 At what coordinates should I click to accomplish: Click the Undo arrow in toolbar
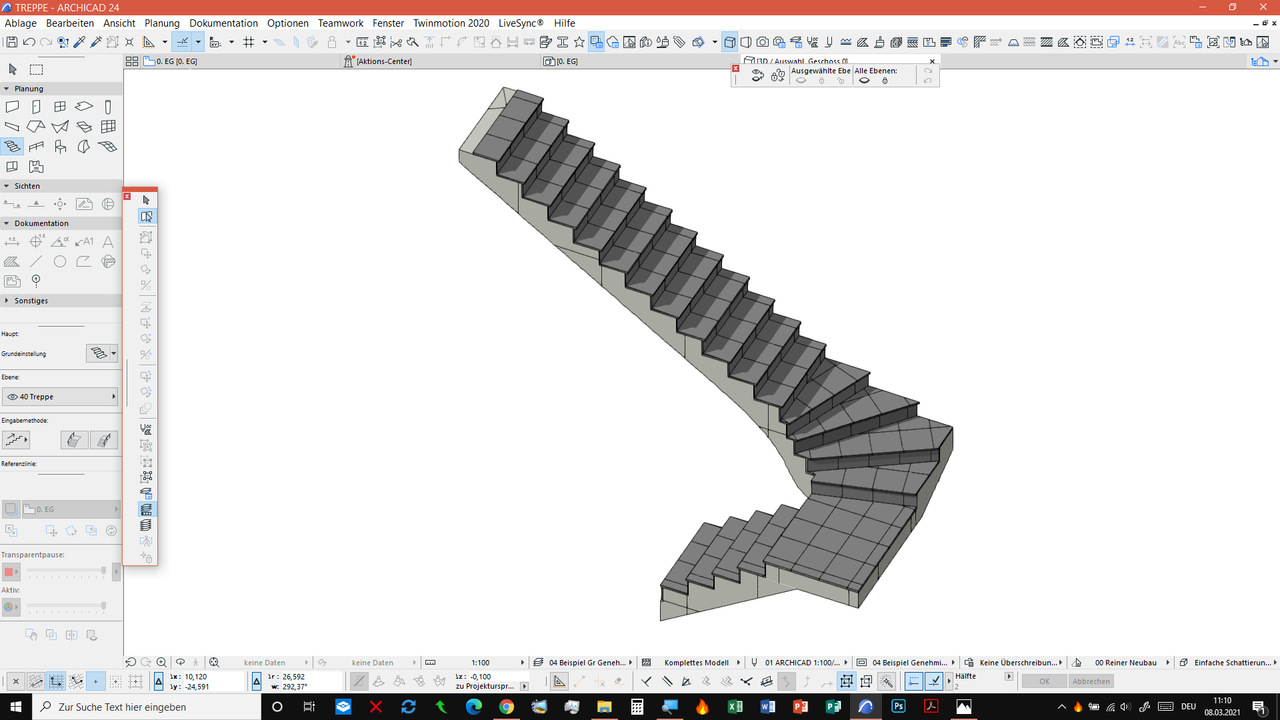pos(29,42)
